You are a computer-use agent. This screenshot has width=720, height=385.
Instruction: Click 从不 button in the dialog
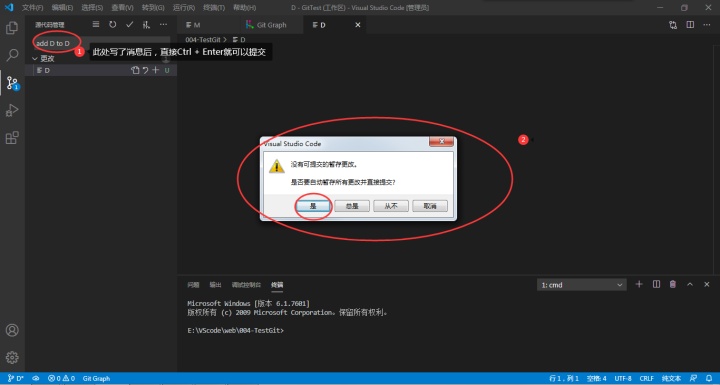pyautogui.click(x=391, y=206)
